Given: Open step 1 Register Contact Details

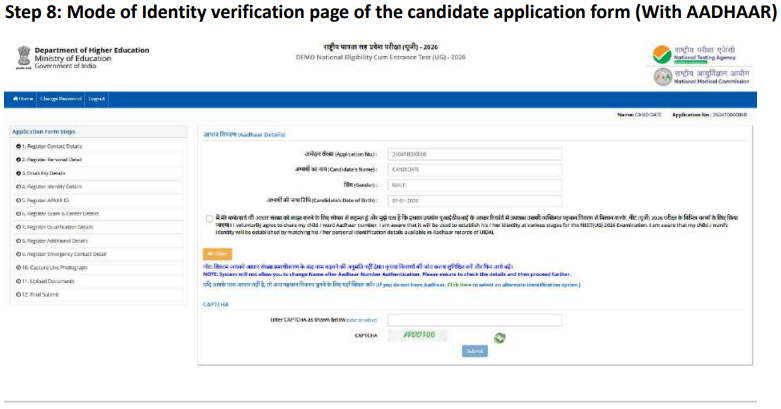Looking at the screenshot, I should click(x=49, y=146).
